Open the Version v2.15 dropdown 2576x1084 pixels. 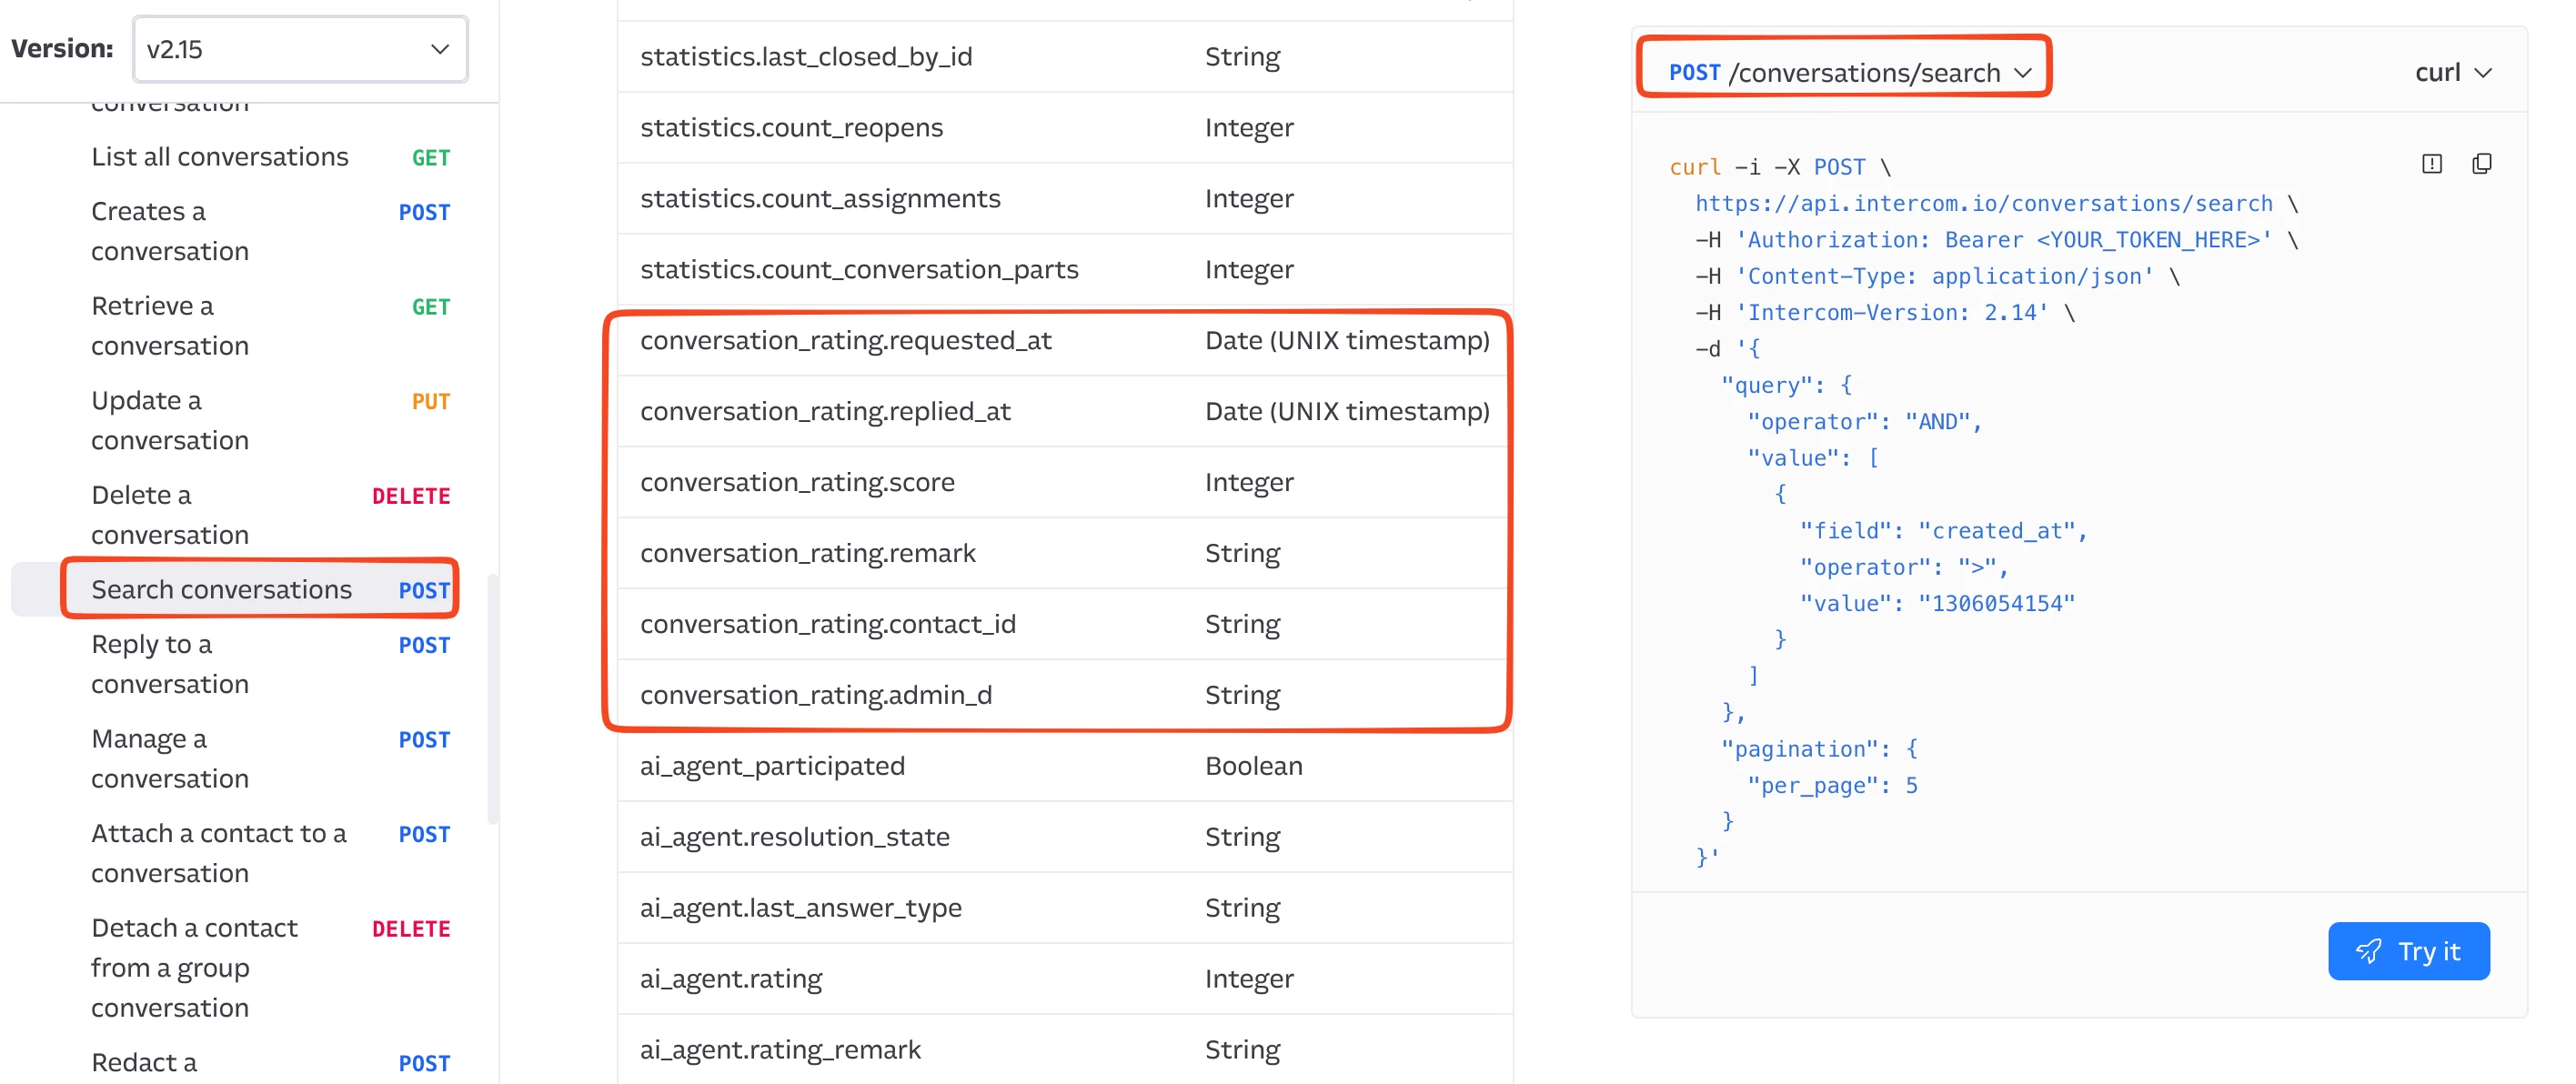[299, 49]
